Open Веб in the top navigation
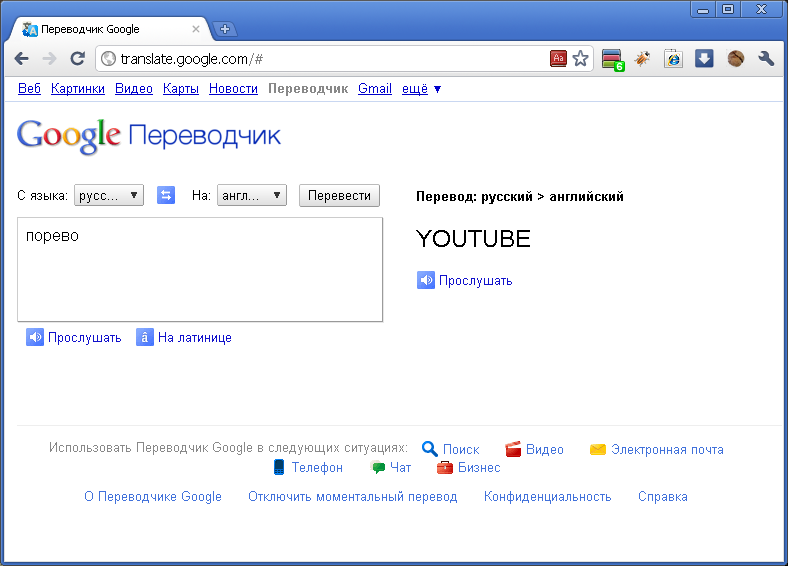788x566 pixels. [29, 88]
